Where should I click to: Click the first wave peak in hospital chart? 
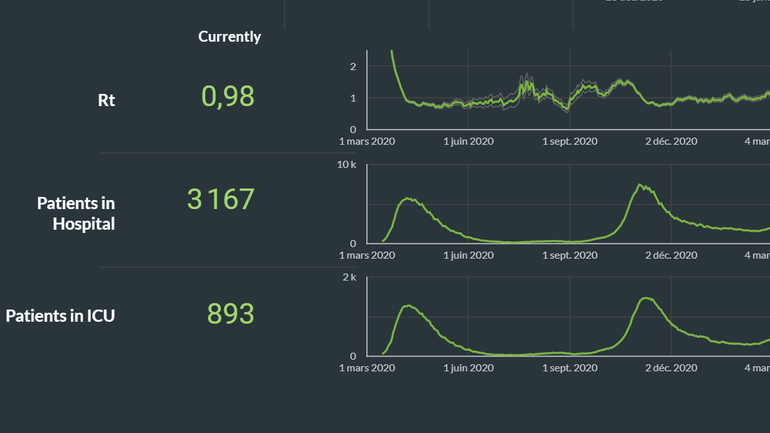[408, 199]
